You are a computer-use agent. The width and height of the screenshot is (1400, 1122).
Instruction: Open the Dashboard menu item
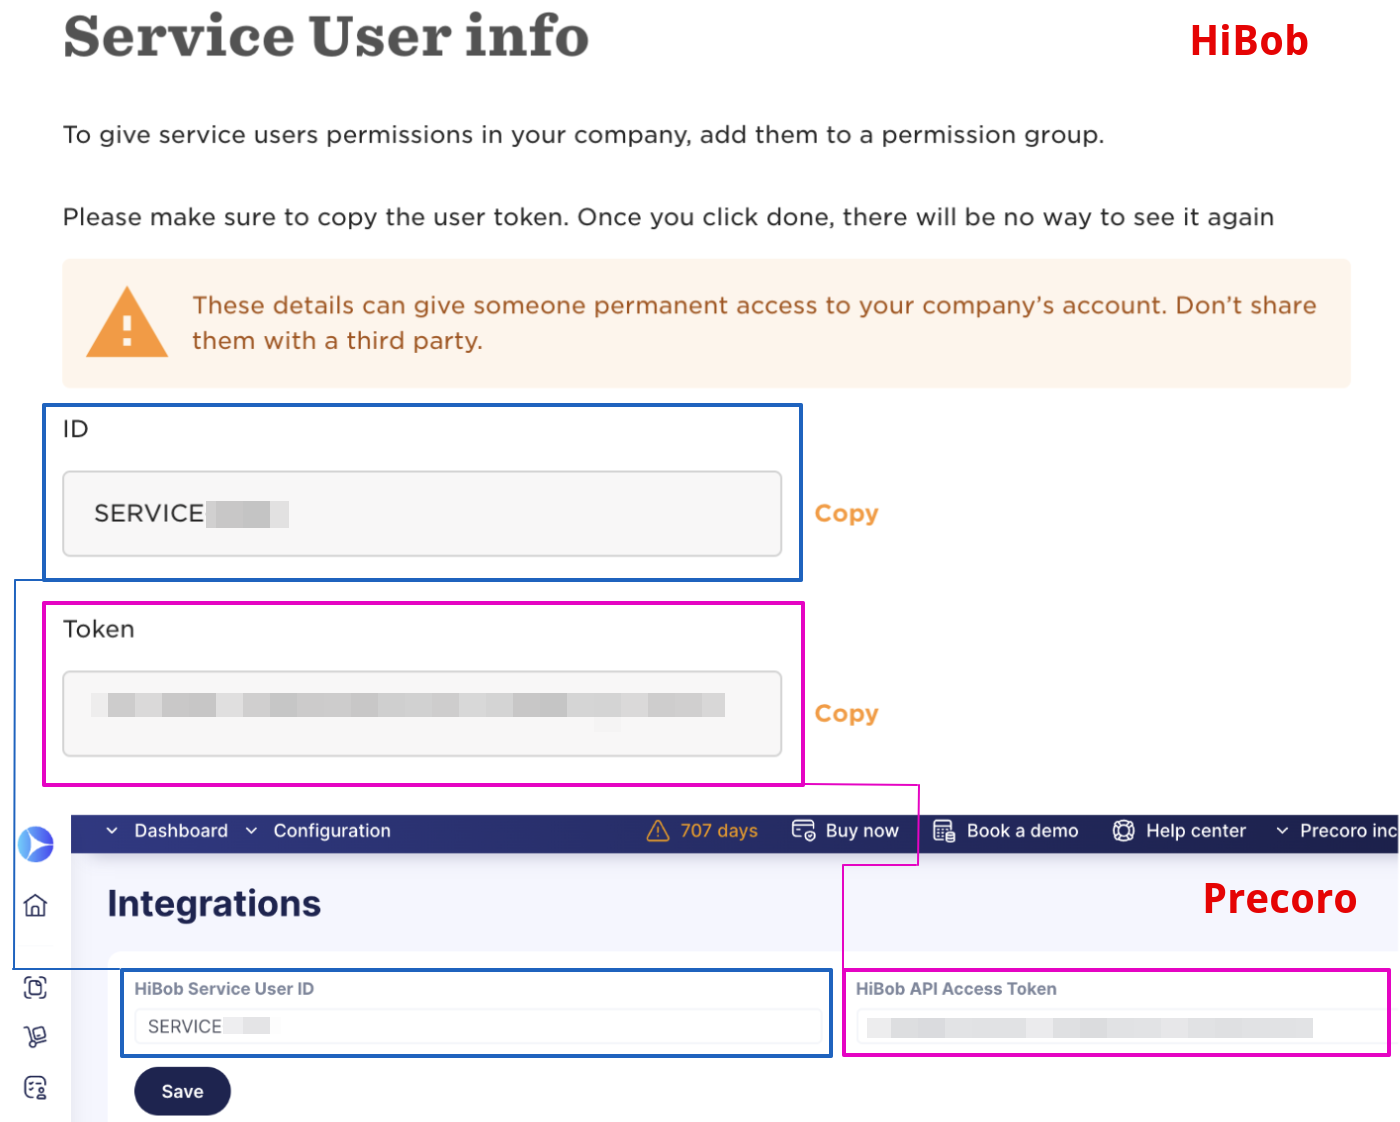(x=182, y=830)
